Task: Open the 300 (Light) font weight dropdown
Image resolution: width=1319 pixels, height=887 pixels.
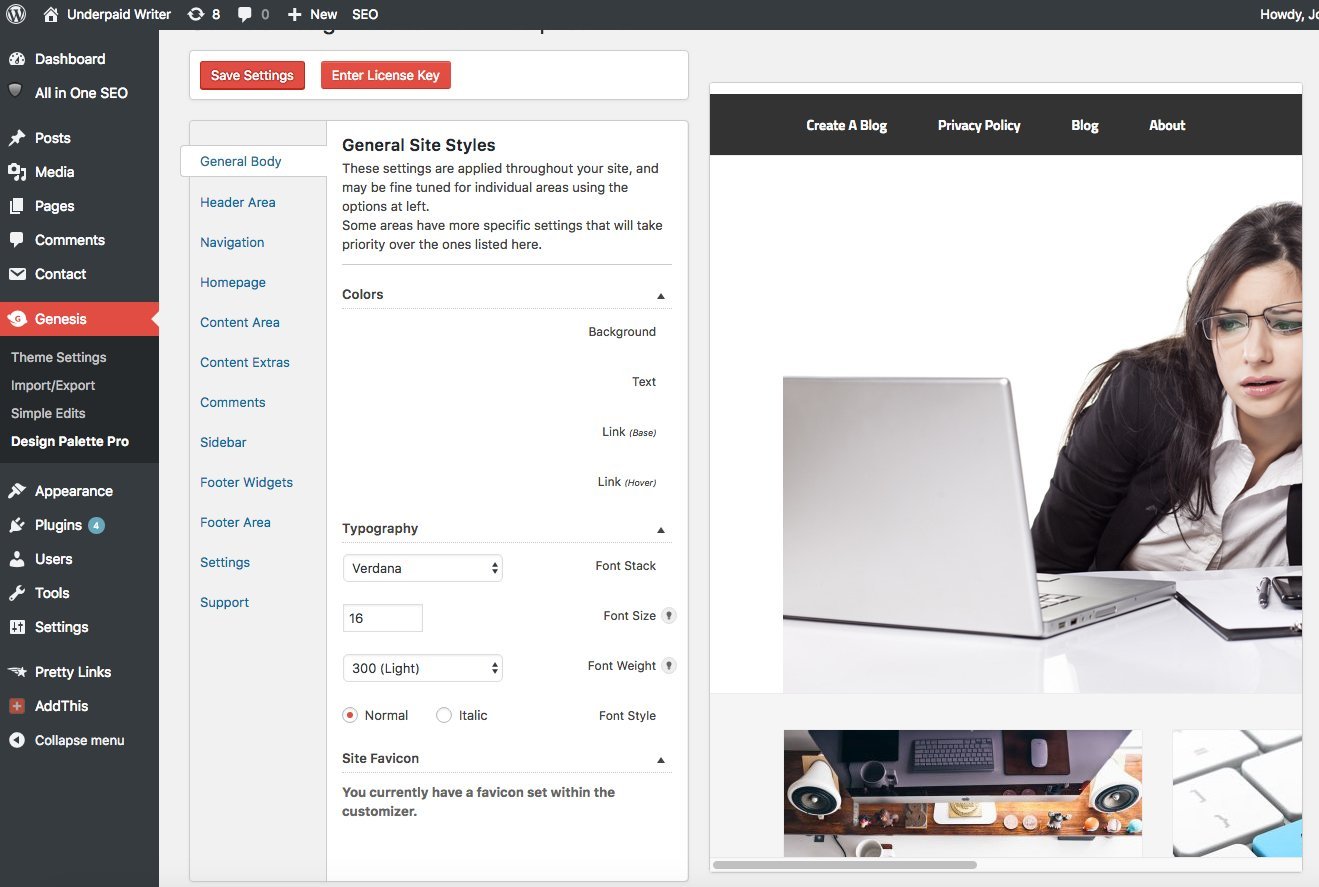Action: click(x=422, y=668)
